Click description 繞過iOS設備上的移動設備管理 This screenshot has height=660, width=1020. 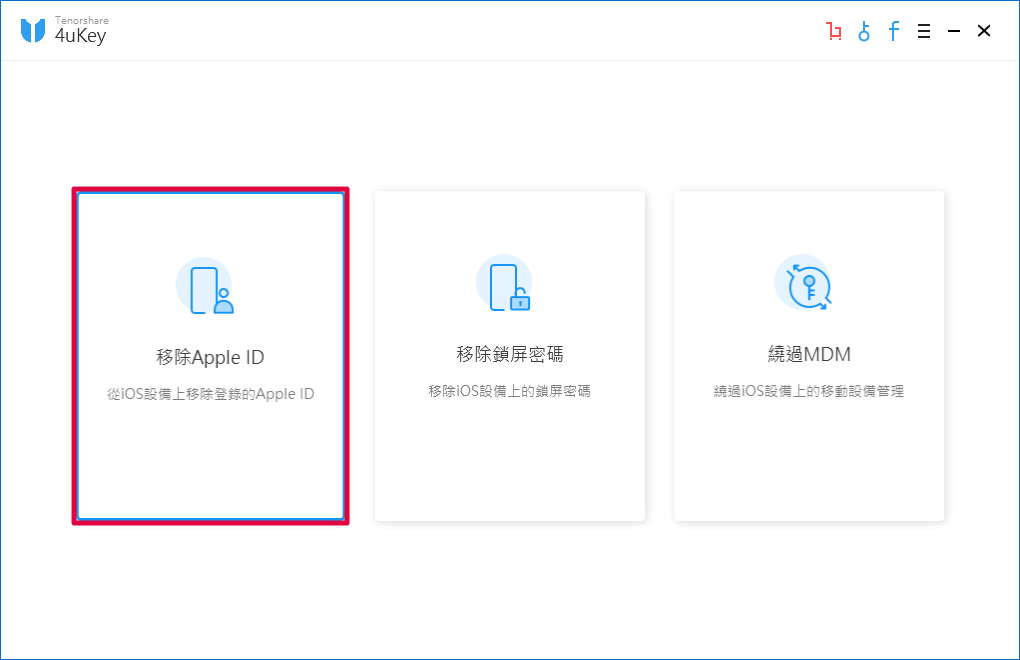click(x=809, y=391)
